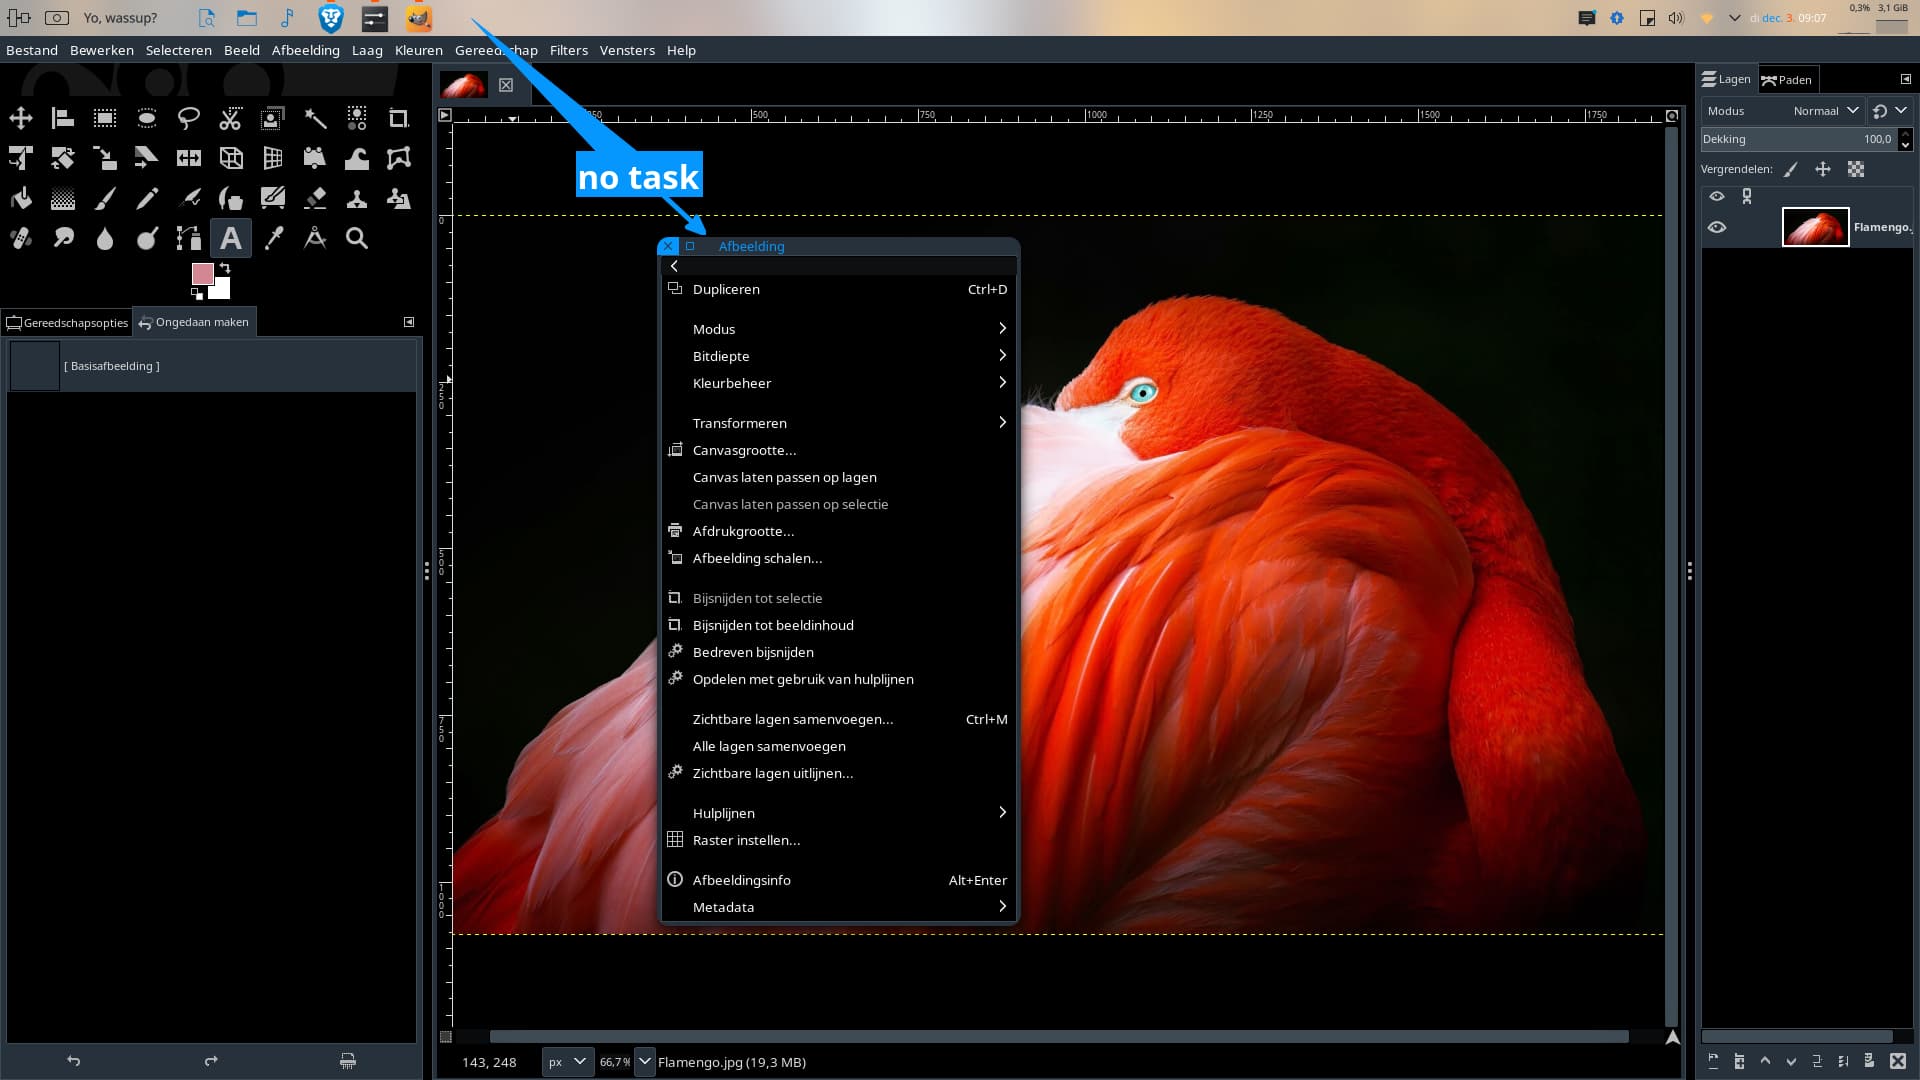Image resolution: width=1920 pixels, height=1080 pixels.
Task: Select the Fuzzy Select (magic wand) tool
Action: pyautogui.click(x=316, y=118)
